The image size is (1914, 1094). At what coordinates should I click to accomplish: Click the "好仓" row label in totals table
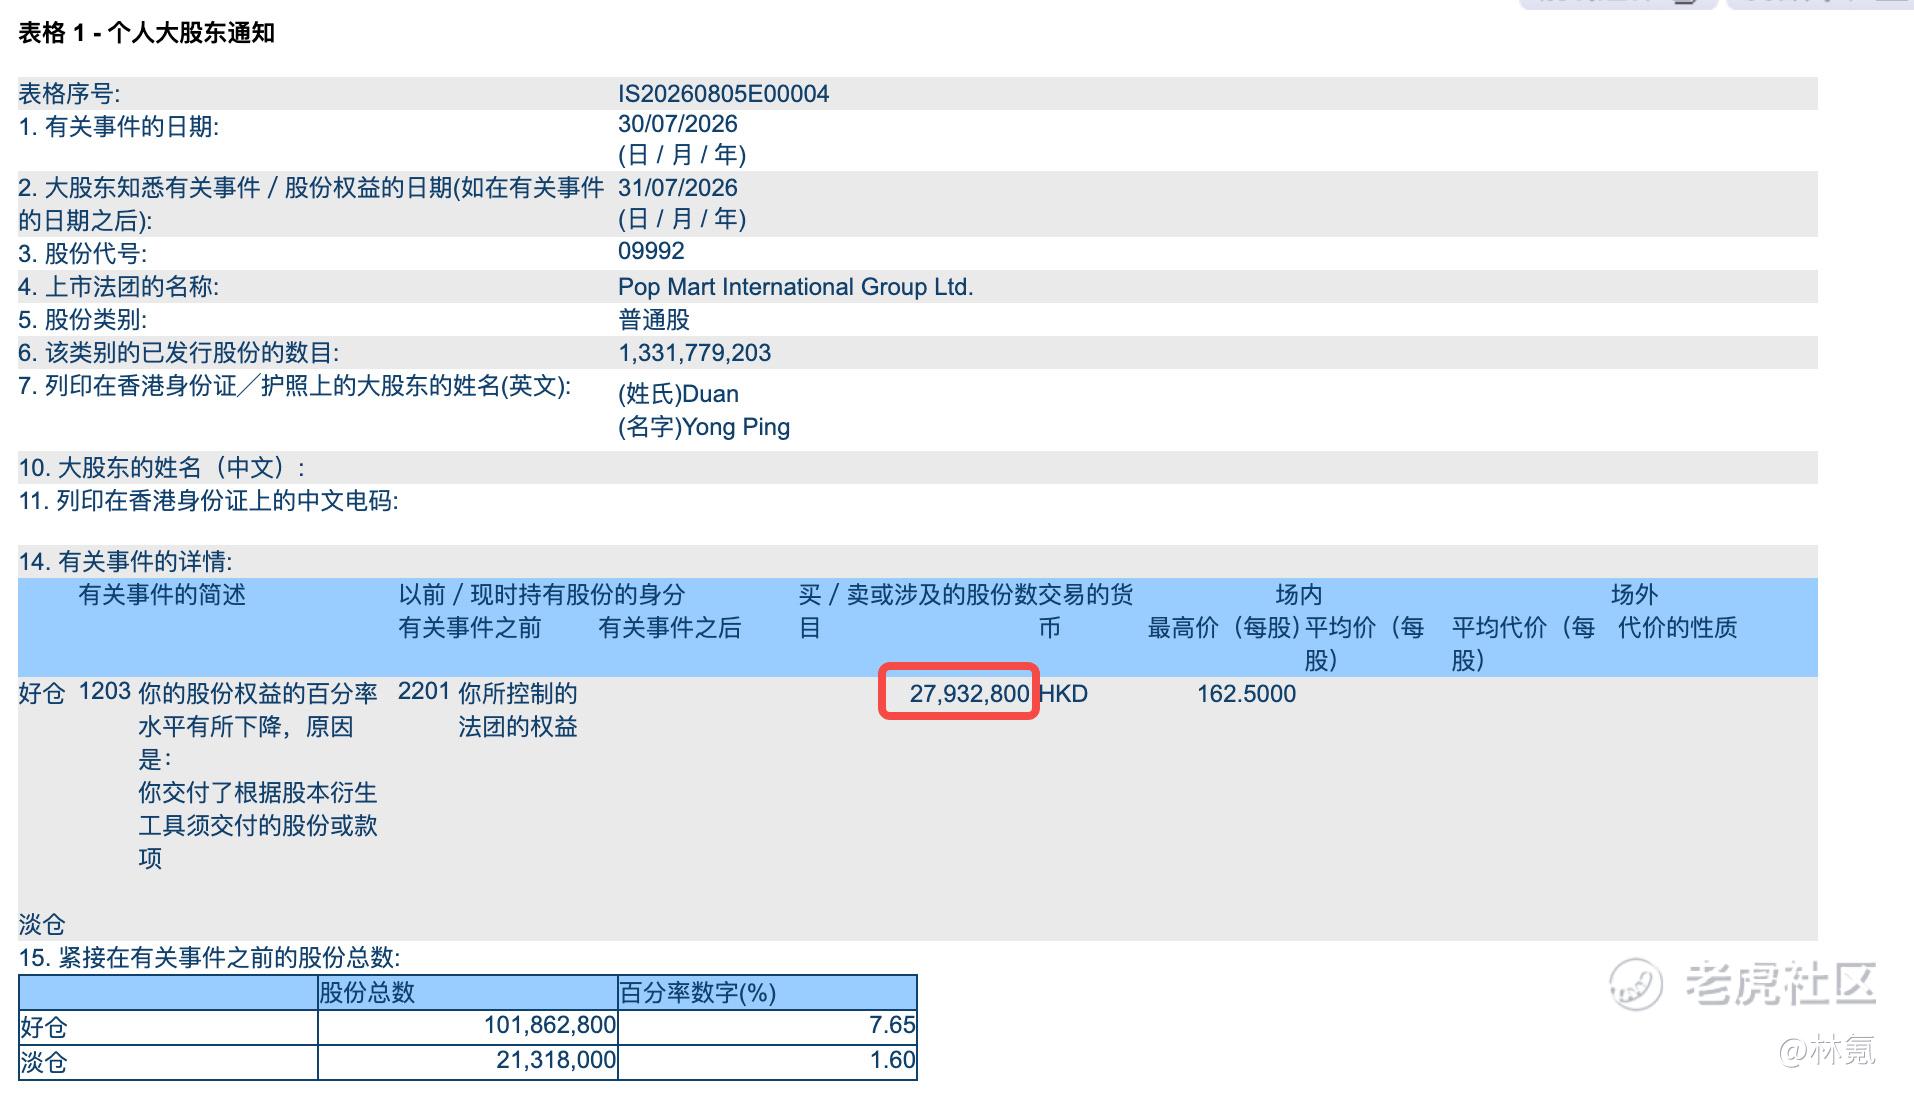[x=44, y=1028]
